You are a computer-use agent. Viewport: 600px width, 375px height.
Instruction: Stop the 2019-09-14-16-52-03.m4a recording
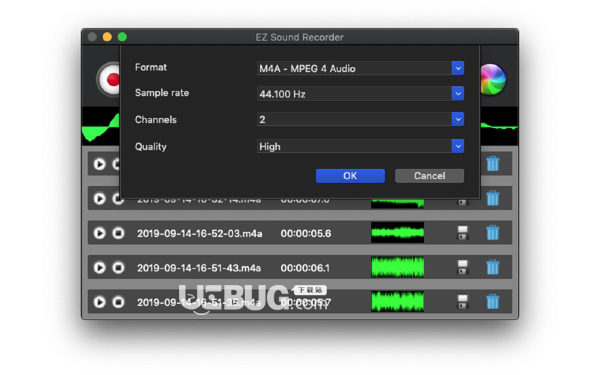pos(118,233)
